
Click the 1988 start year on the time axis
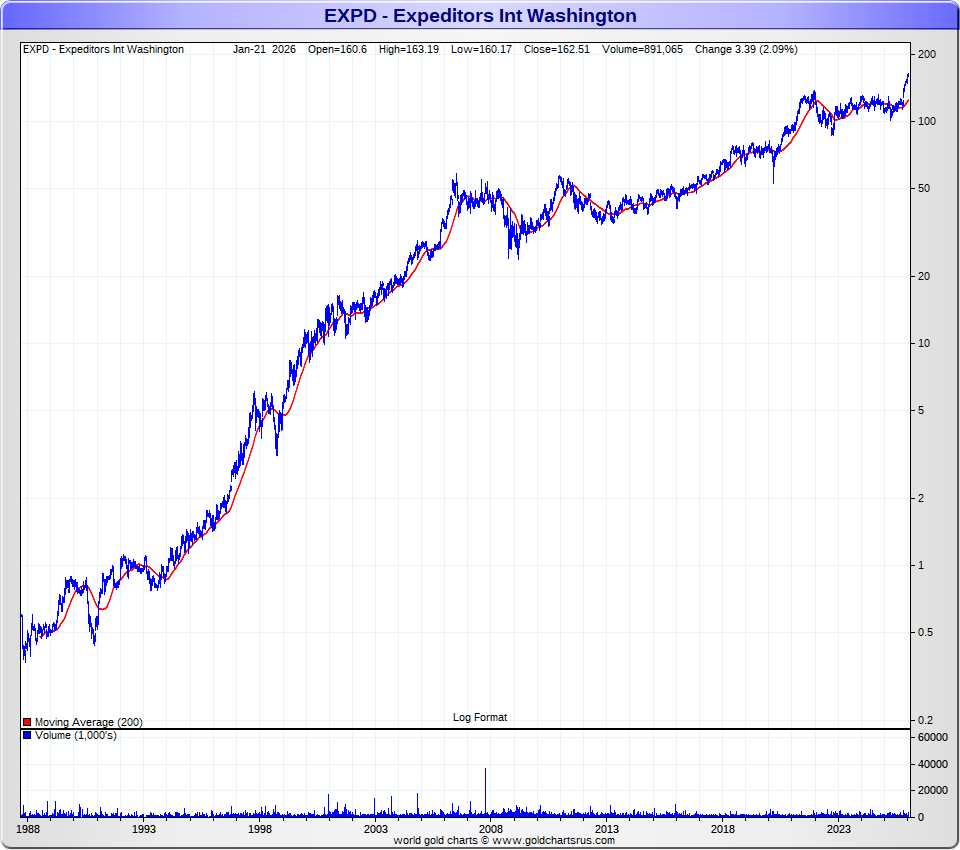[29, 829]
